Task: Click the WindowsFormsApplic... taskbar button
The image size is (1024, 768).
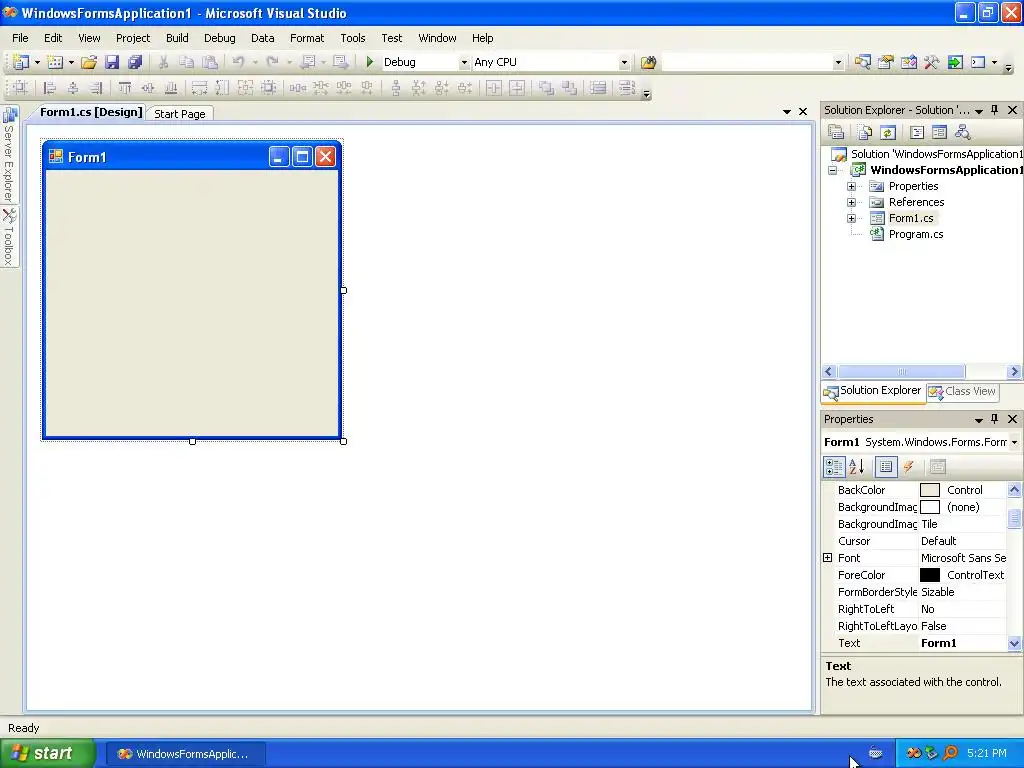Action: click(185, 754)
